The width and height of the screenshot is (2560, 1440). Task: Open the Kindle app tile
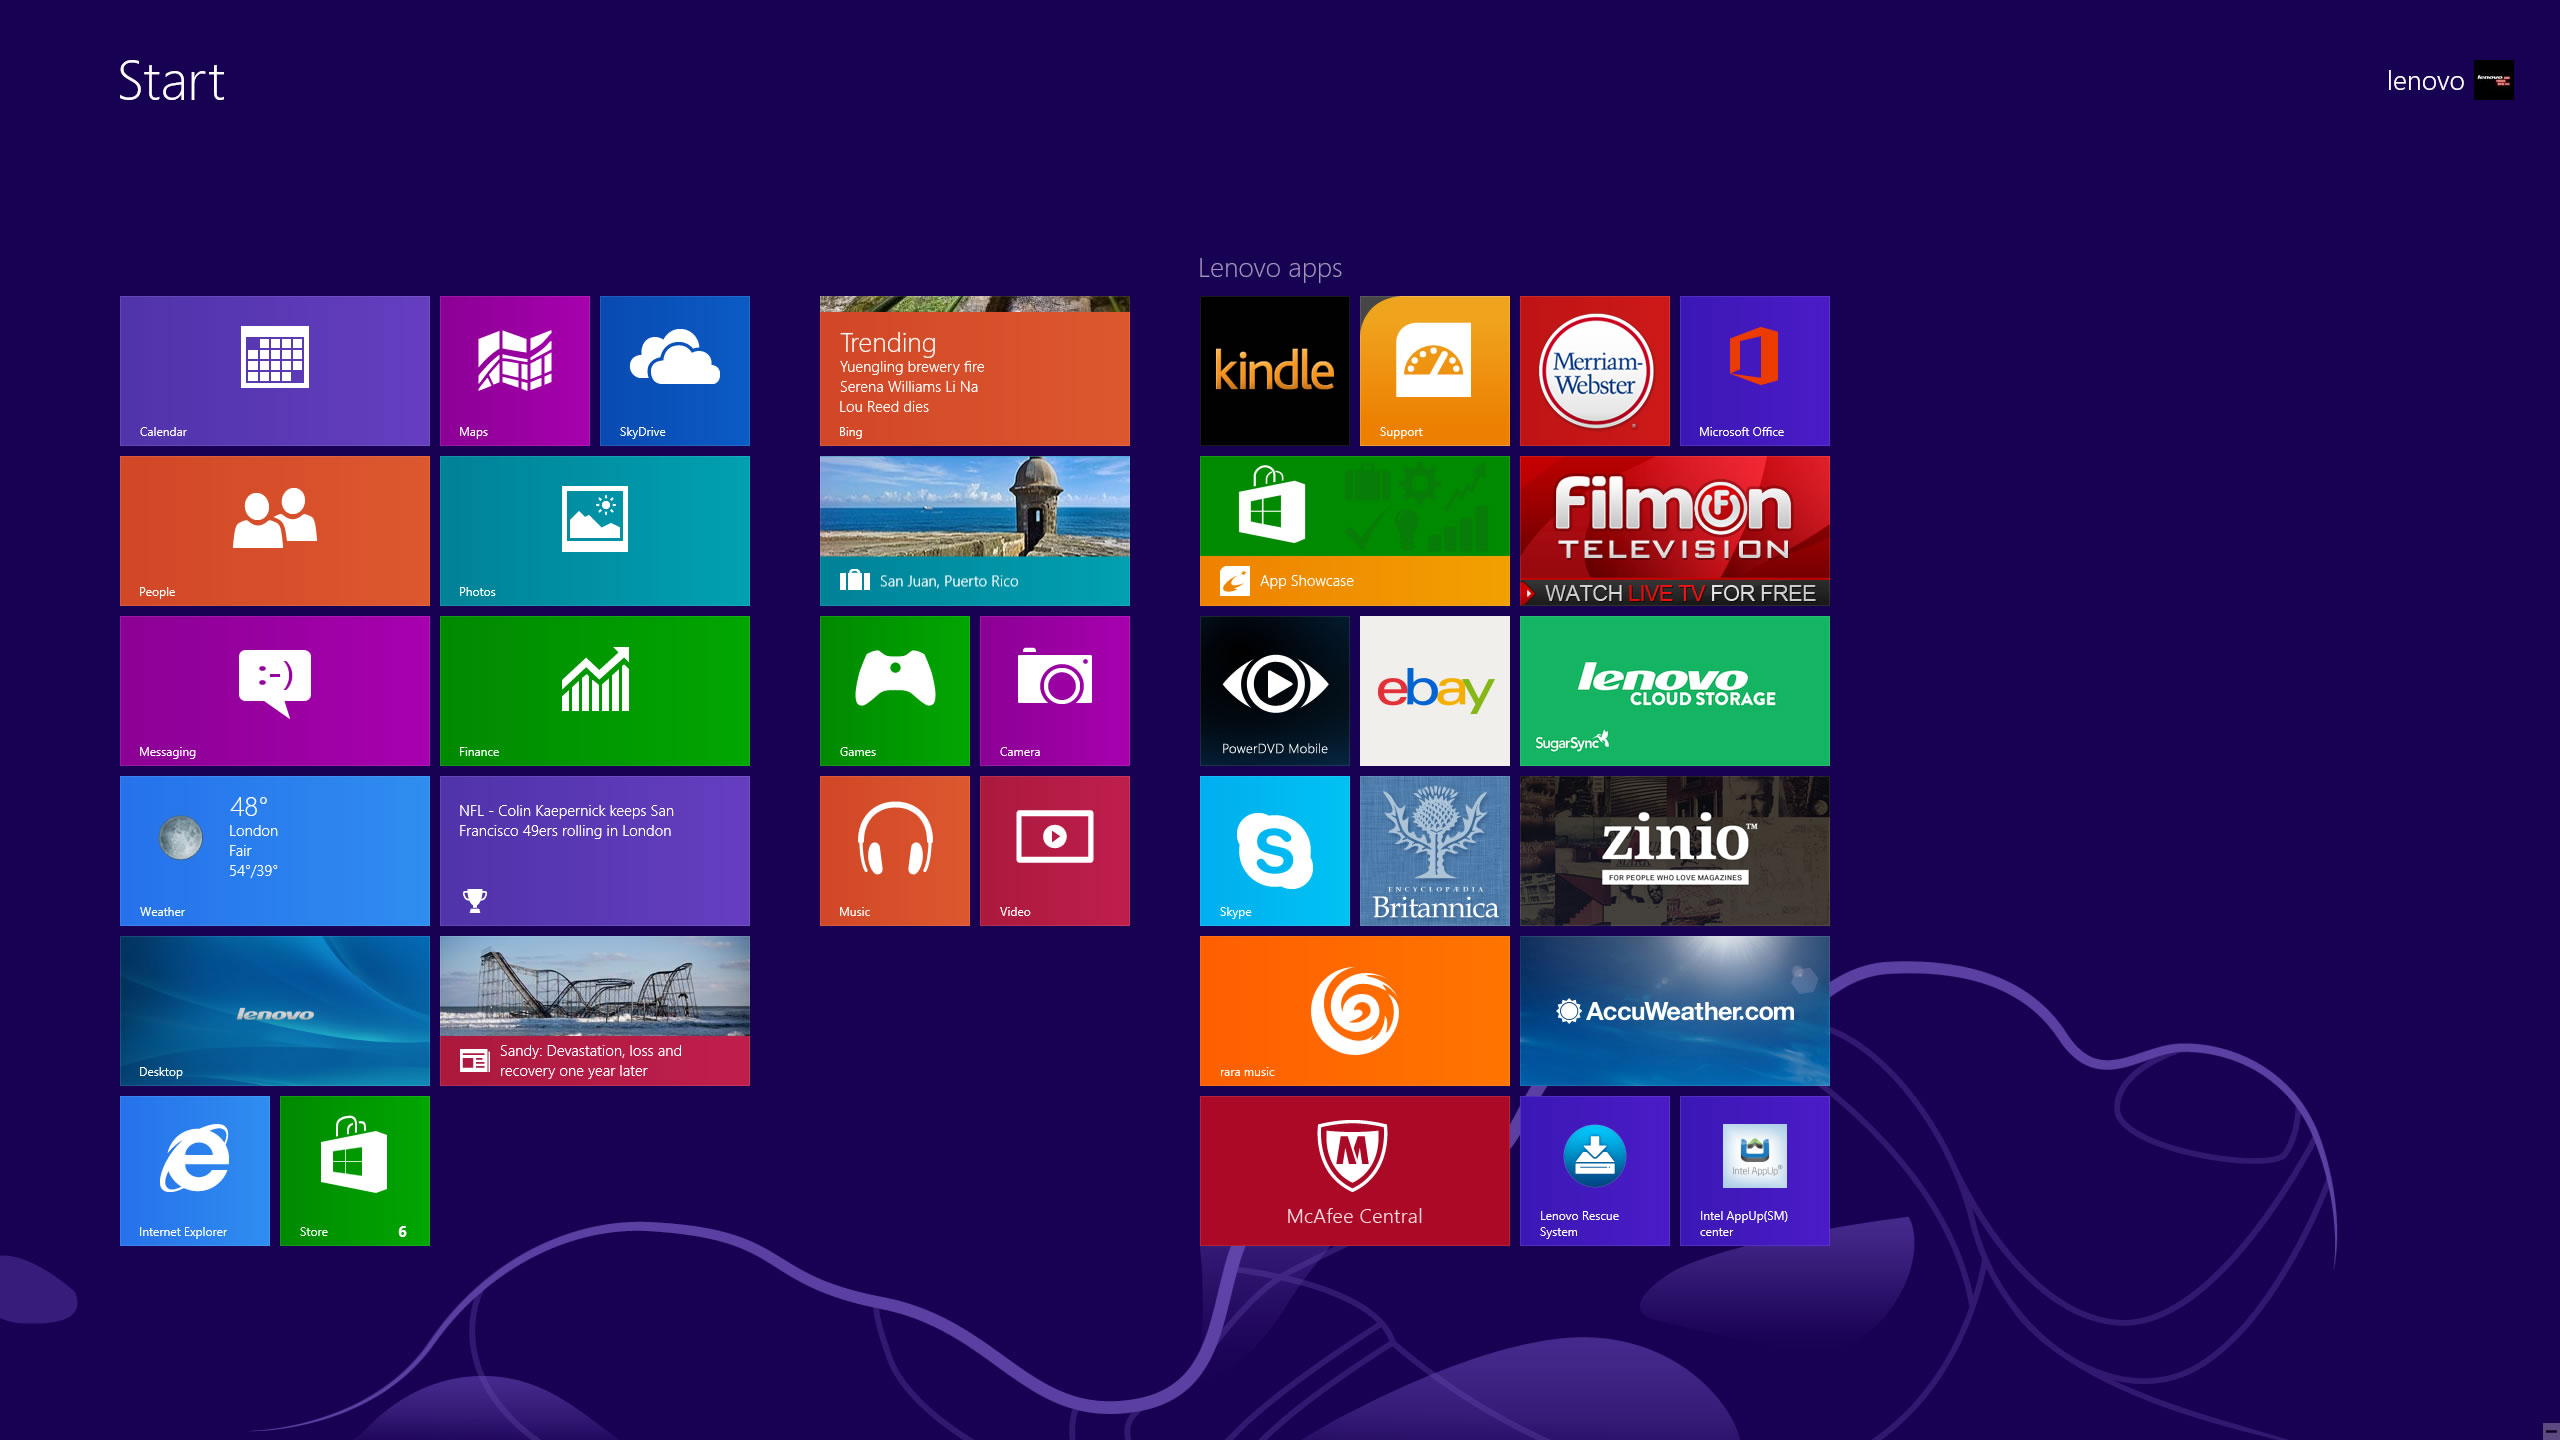click(x=1274, y=370)
